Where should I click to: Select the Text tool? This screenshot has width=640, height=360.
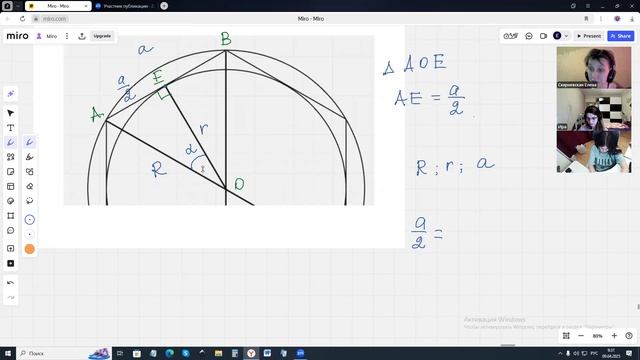[11, 128]
